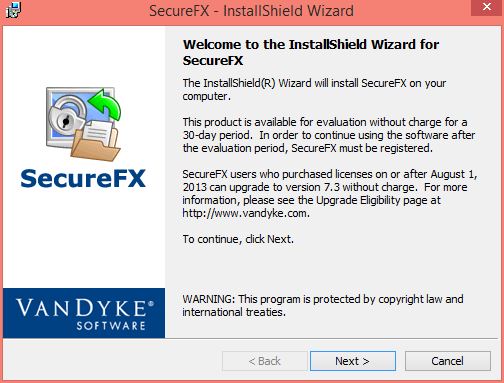Click the SecureFX - InstallShield Wizard title
This screenshot has width=504, height=383.
point(251,11)
